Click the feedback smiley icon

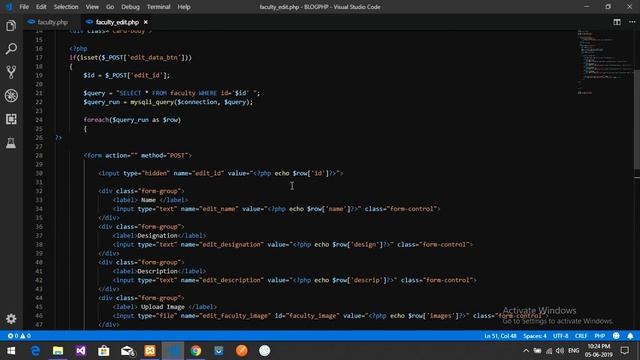616,336
